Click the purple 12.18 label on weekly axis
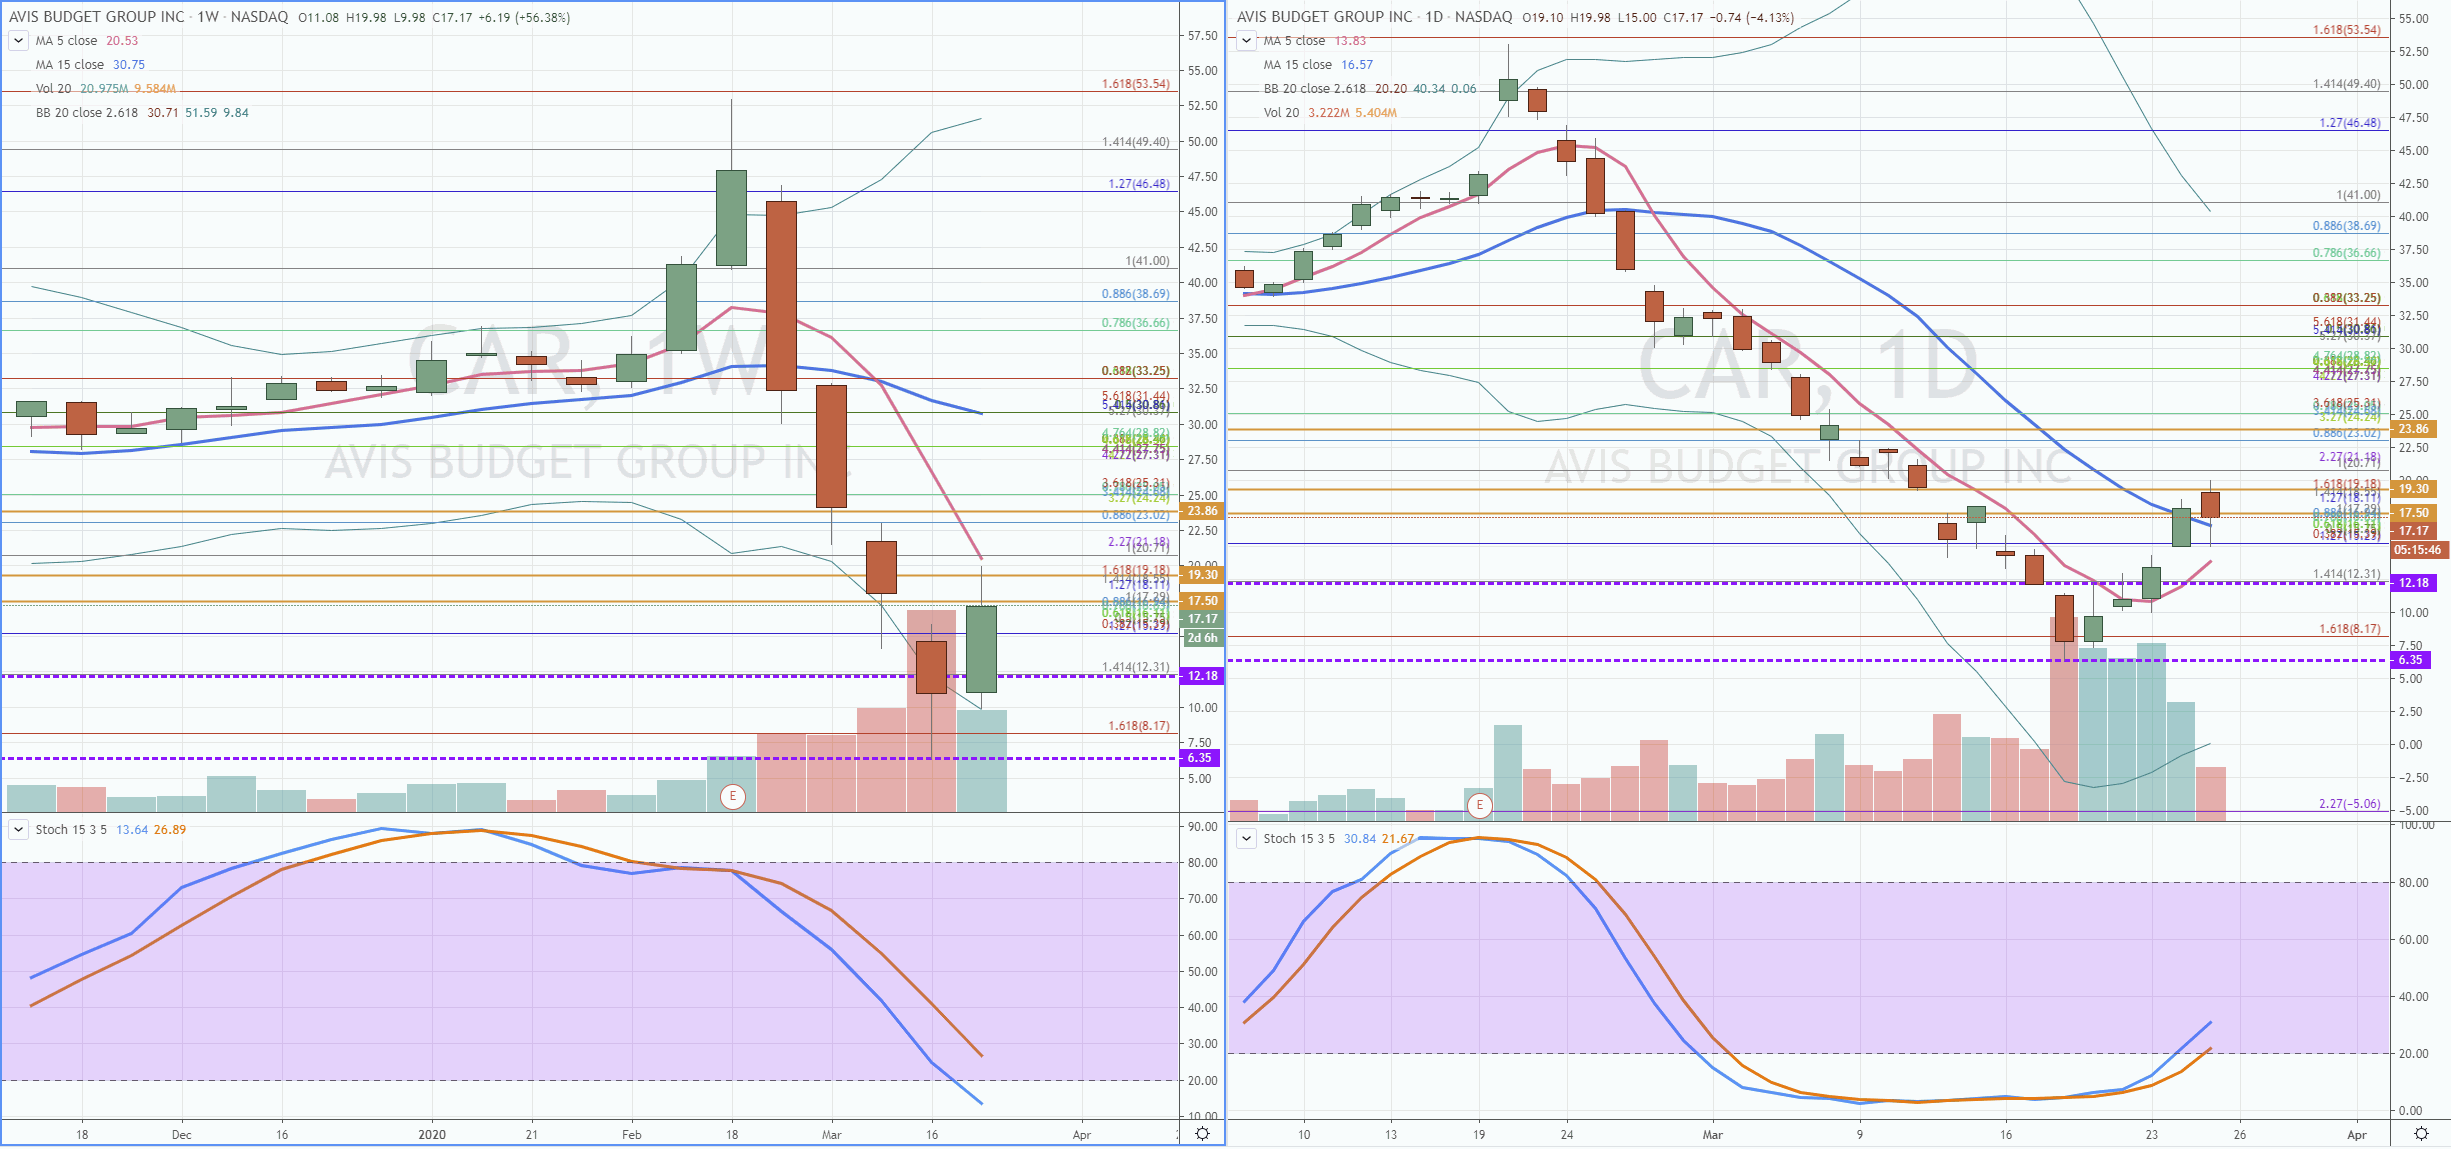Image resolution: width=2451 pixels, height=1149 pixels. [x=1202, y=676]
